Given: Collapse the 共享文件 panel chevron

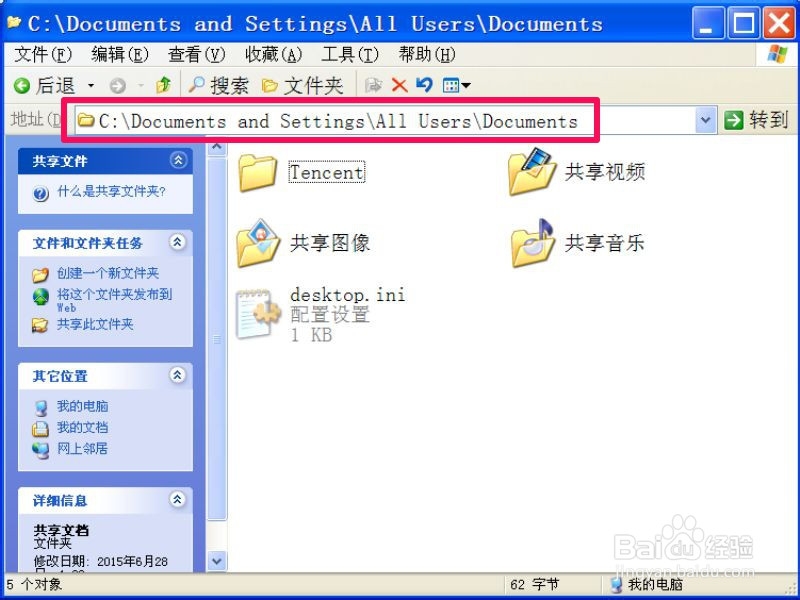Looking at the screenshot, I should pos(178,160).
